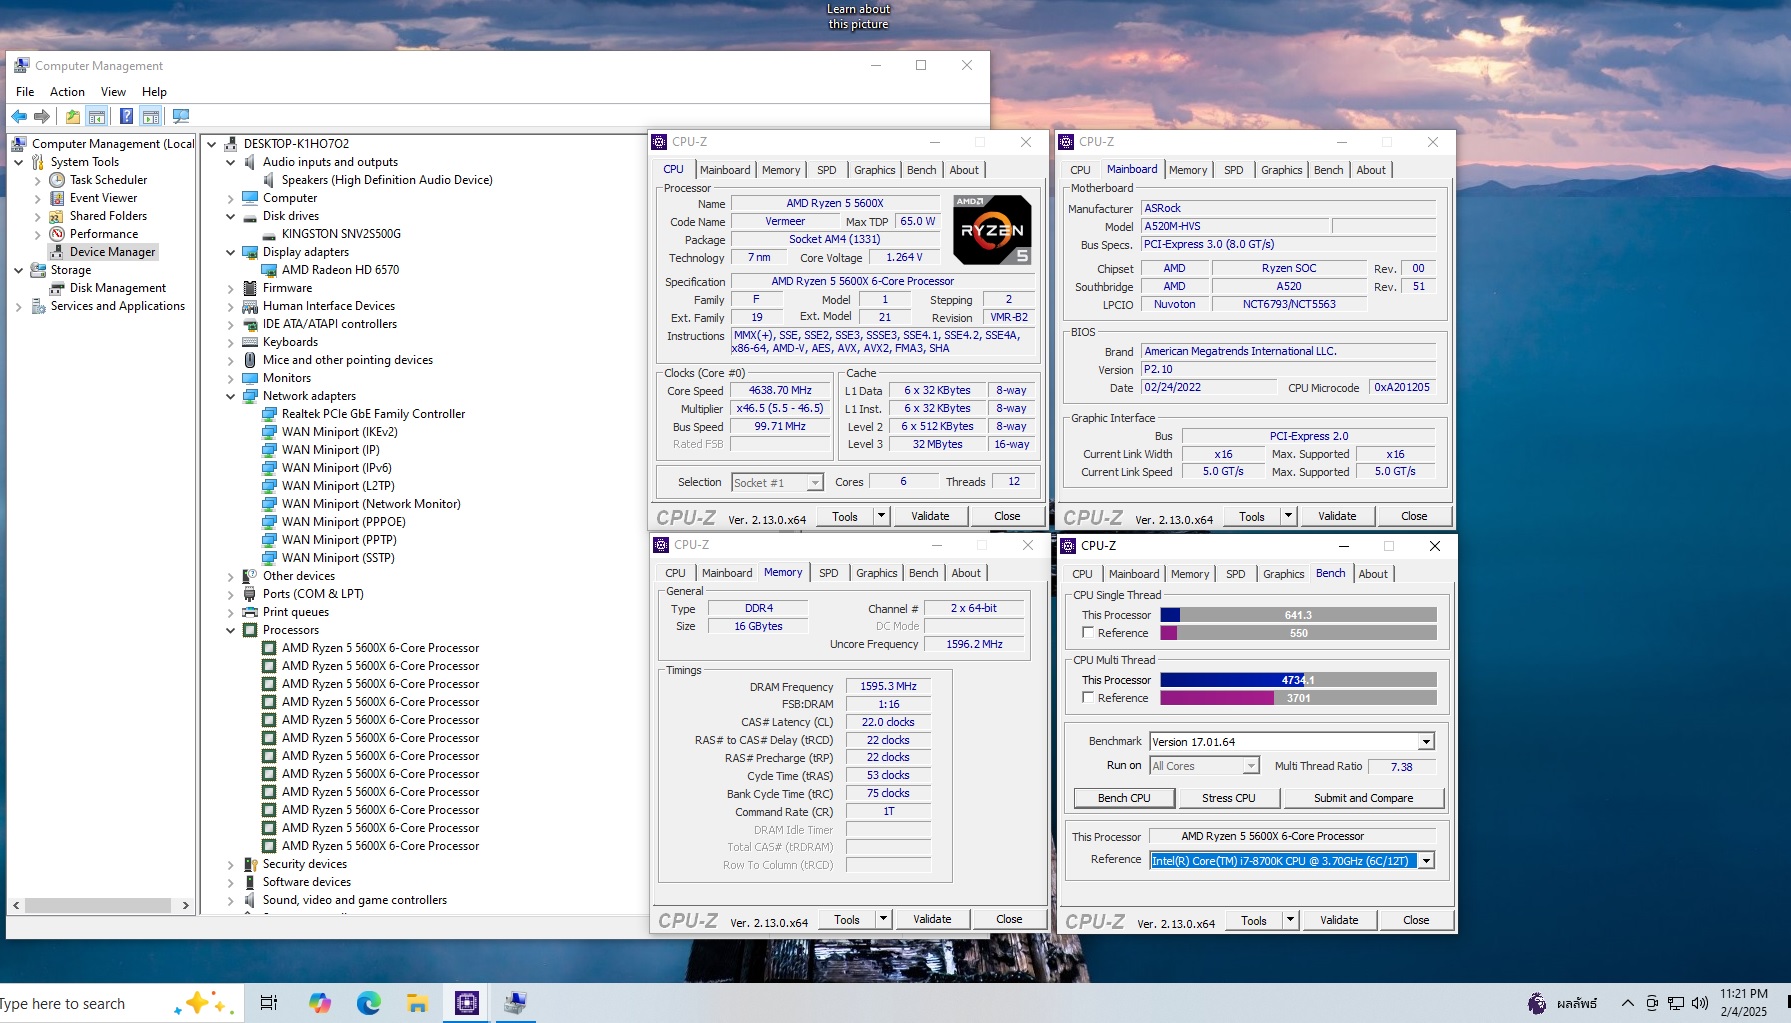Viewport: 1791px width, 1023px height.
Task: Open Socket #1 selection dropdown
Action: click(x=815, y=483)
